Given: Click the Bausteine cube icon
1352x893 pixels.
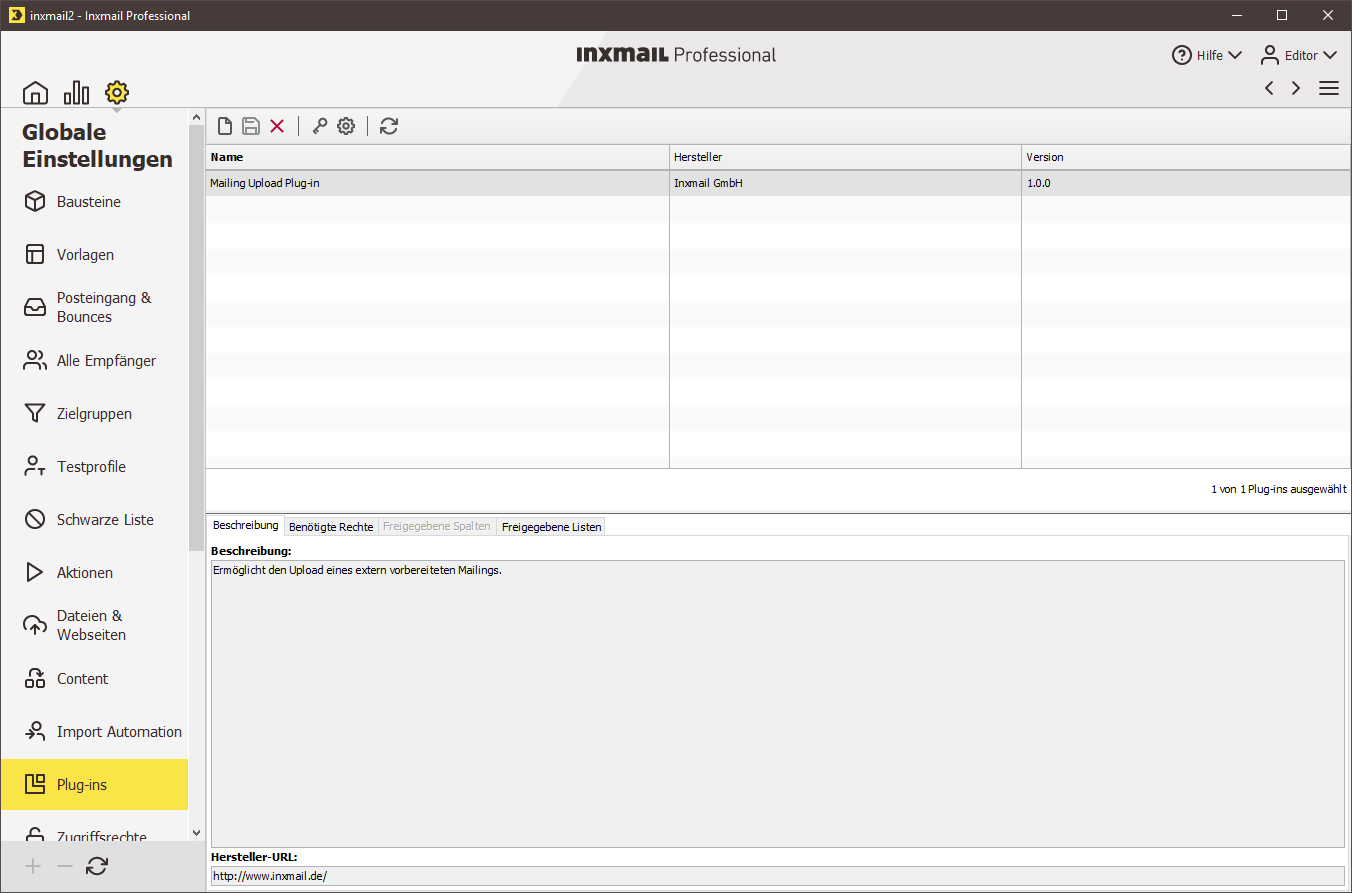Looking at the screenshot, I should click(35, 202).
